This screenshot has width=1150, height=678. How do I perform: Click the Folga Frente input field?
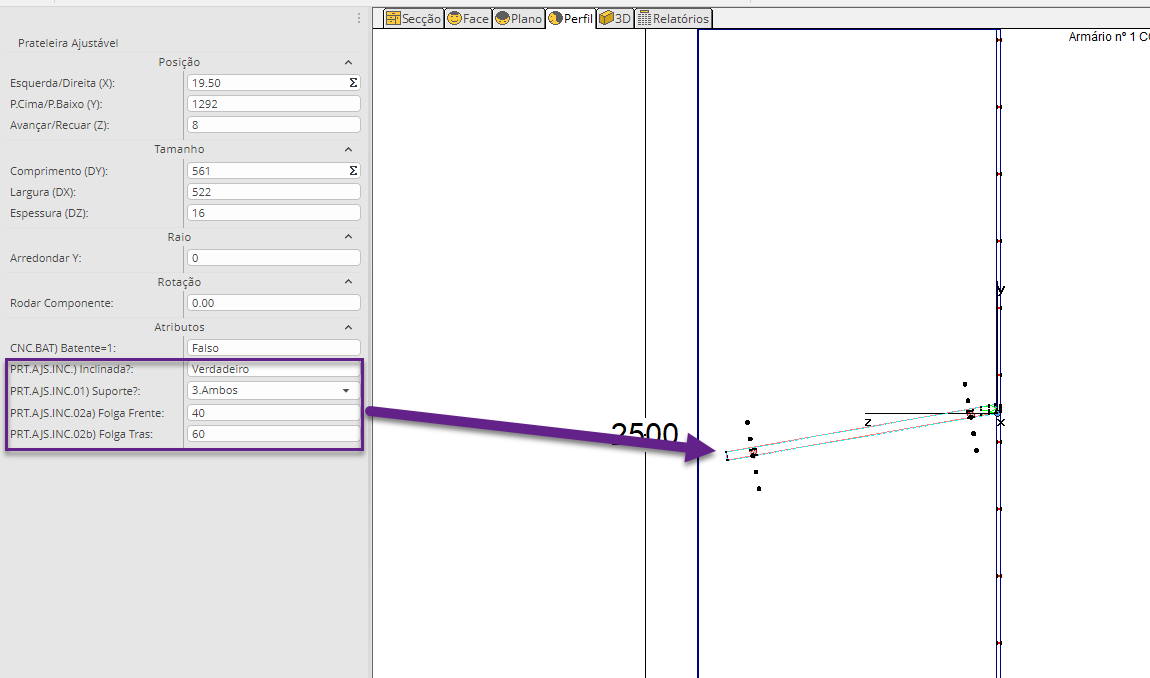(x=274, y=412)
